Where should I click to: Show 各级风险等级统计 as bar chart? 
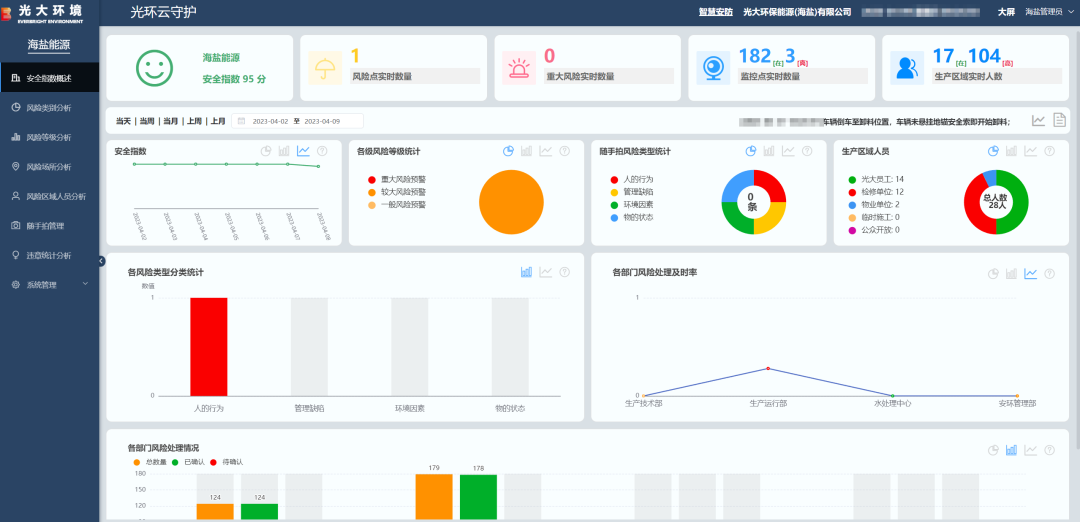tap(527, 151)
